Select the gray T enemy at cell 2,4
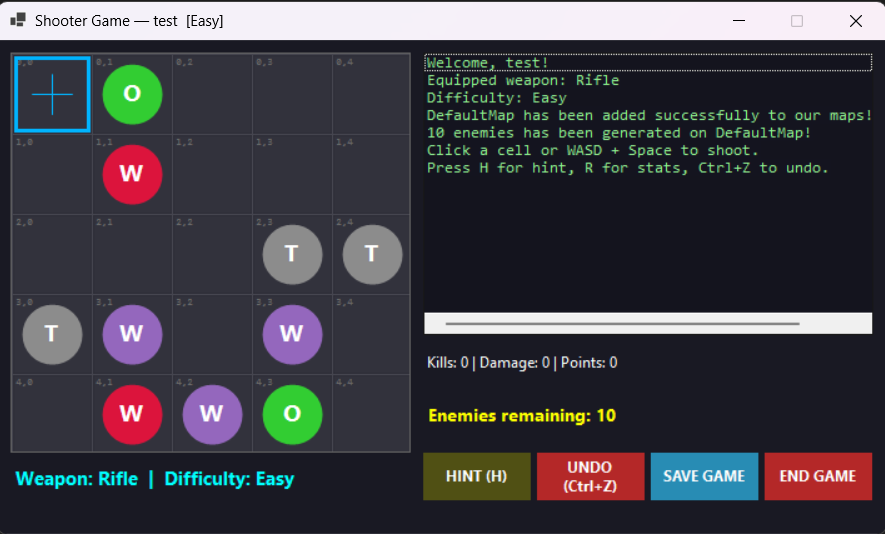Image resolution: width=885 pixels, height=534 pixels. tap(372, 254)
